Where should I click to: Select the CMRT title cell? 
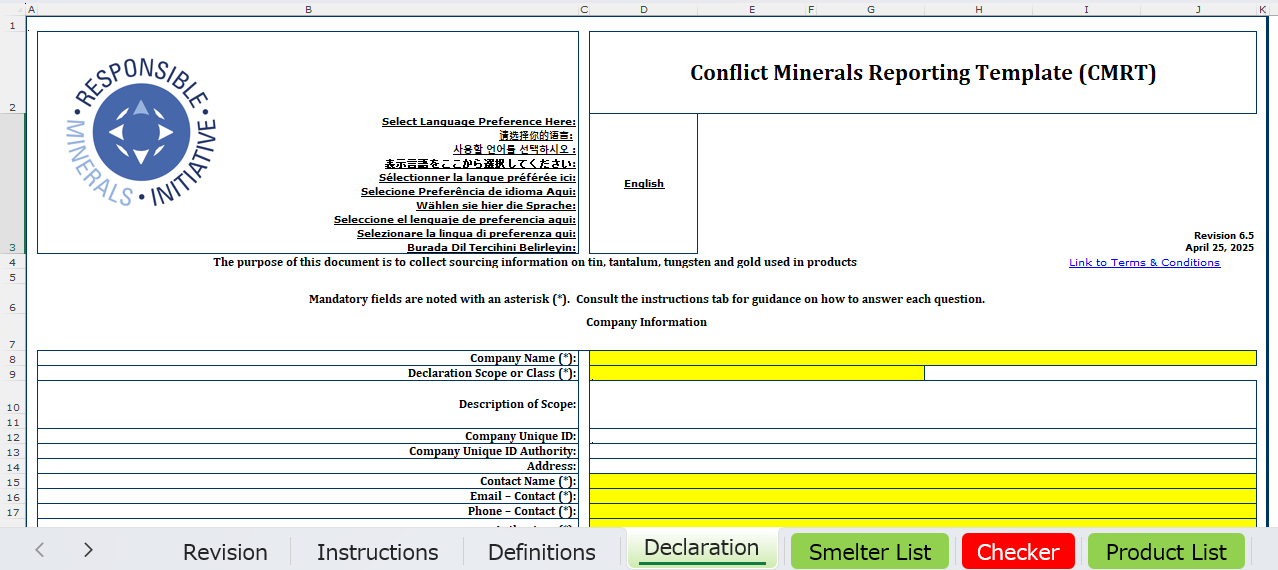[922, 73]
